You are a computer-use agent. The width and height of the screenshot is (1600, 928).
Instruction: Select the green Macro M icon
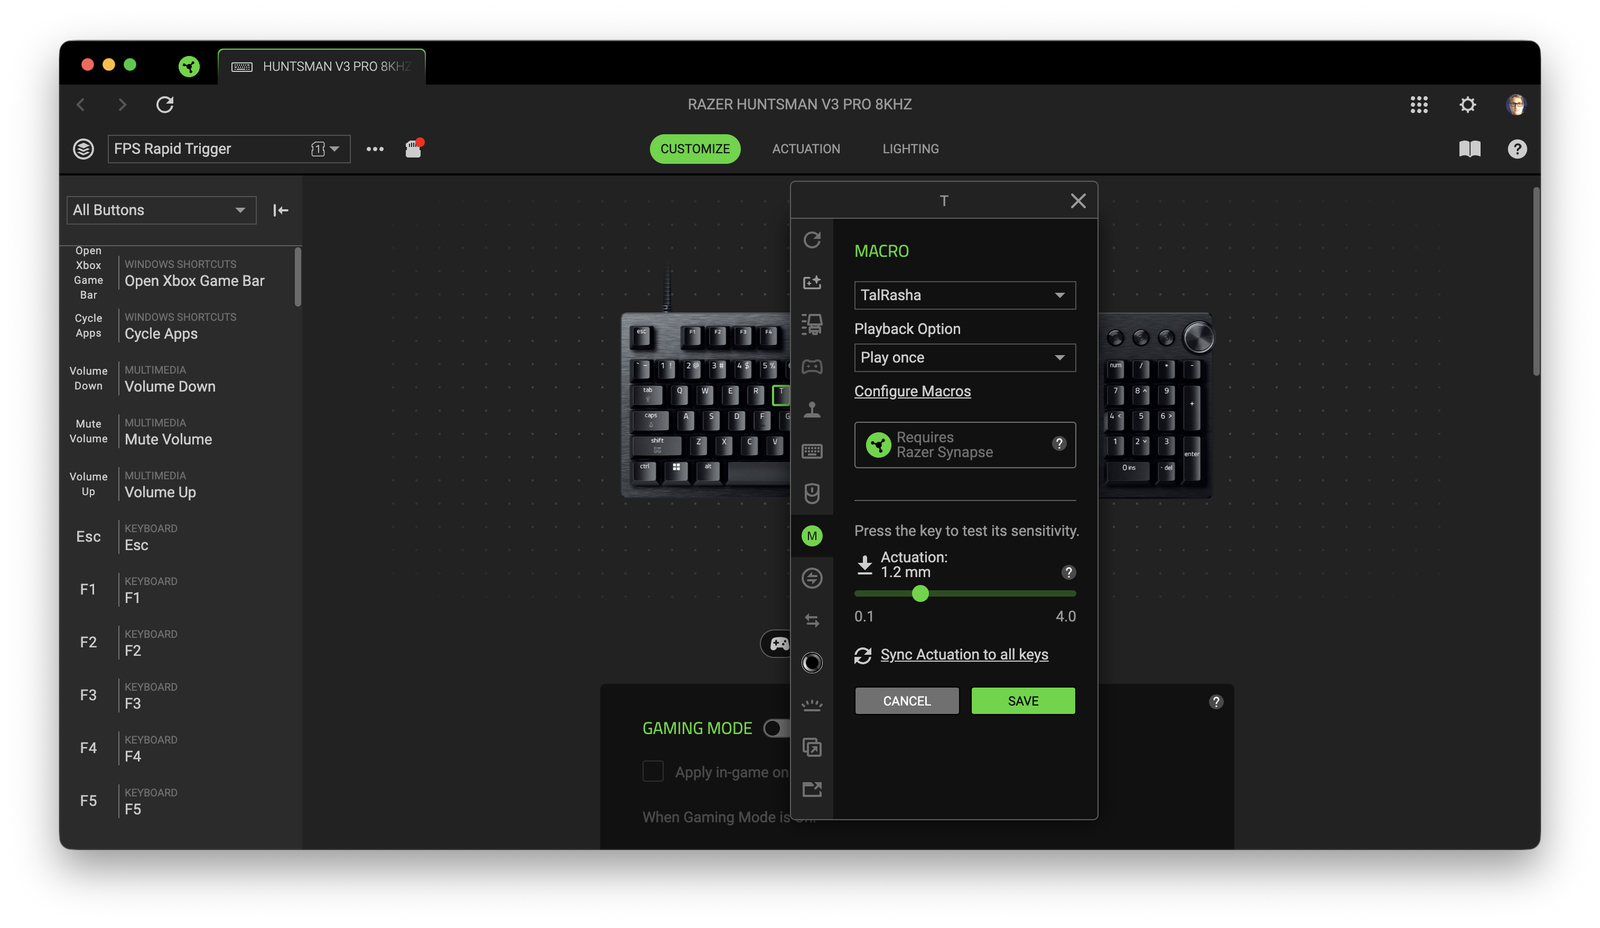[812, 536]
